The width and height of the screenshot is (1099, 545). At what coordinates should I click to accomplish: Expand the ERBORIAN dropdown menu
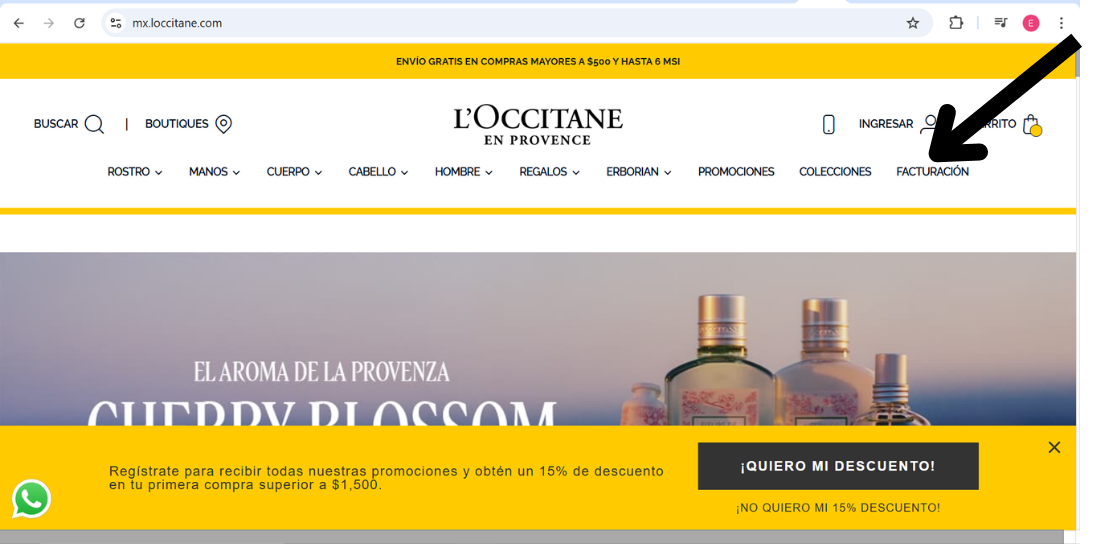tap(638, 172)
